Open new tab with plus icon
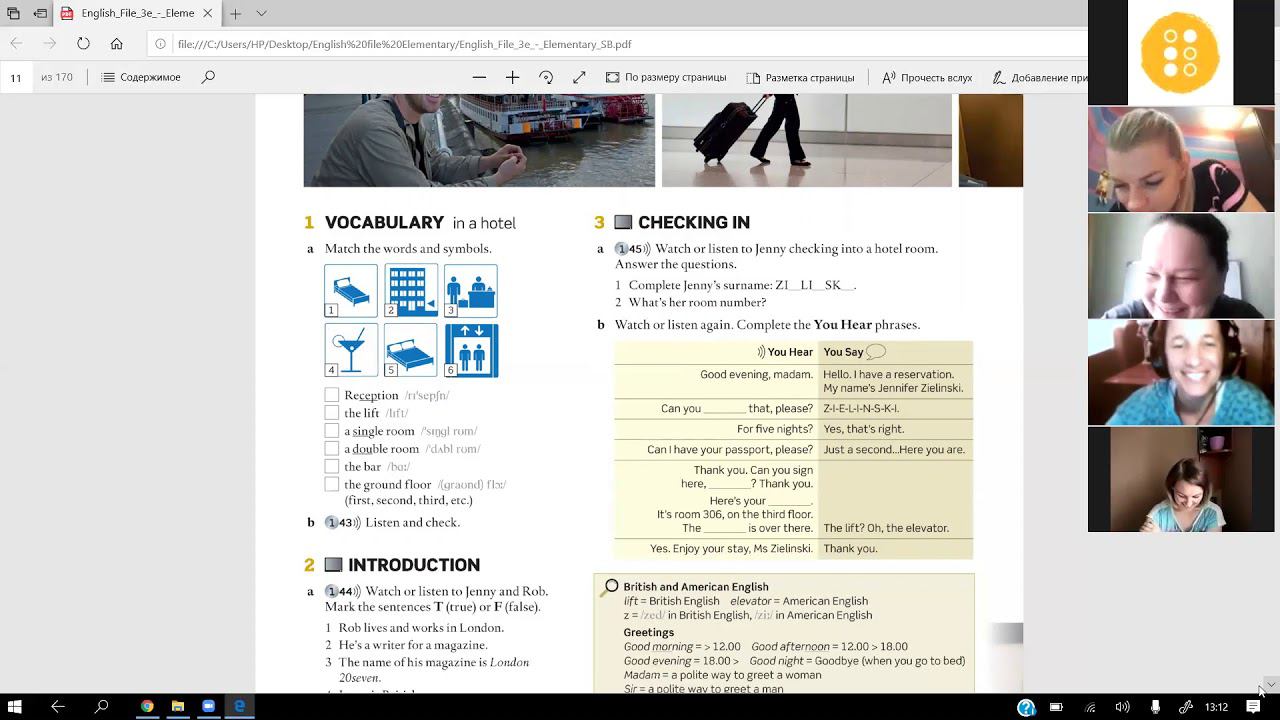Viewport: 1280px width, 720px height. pos(235,14)
